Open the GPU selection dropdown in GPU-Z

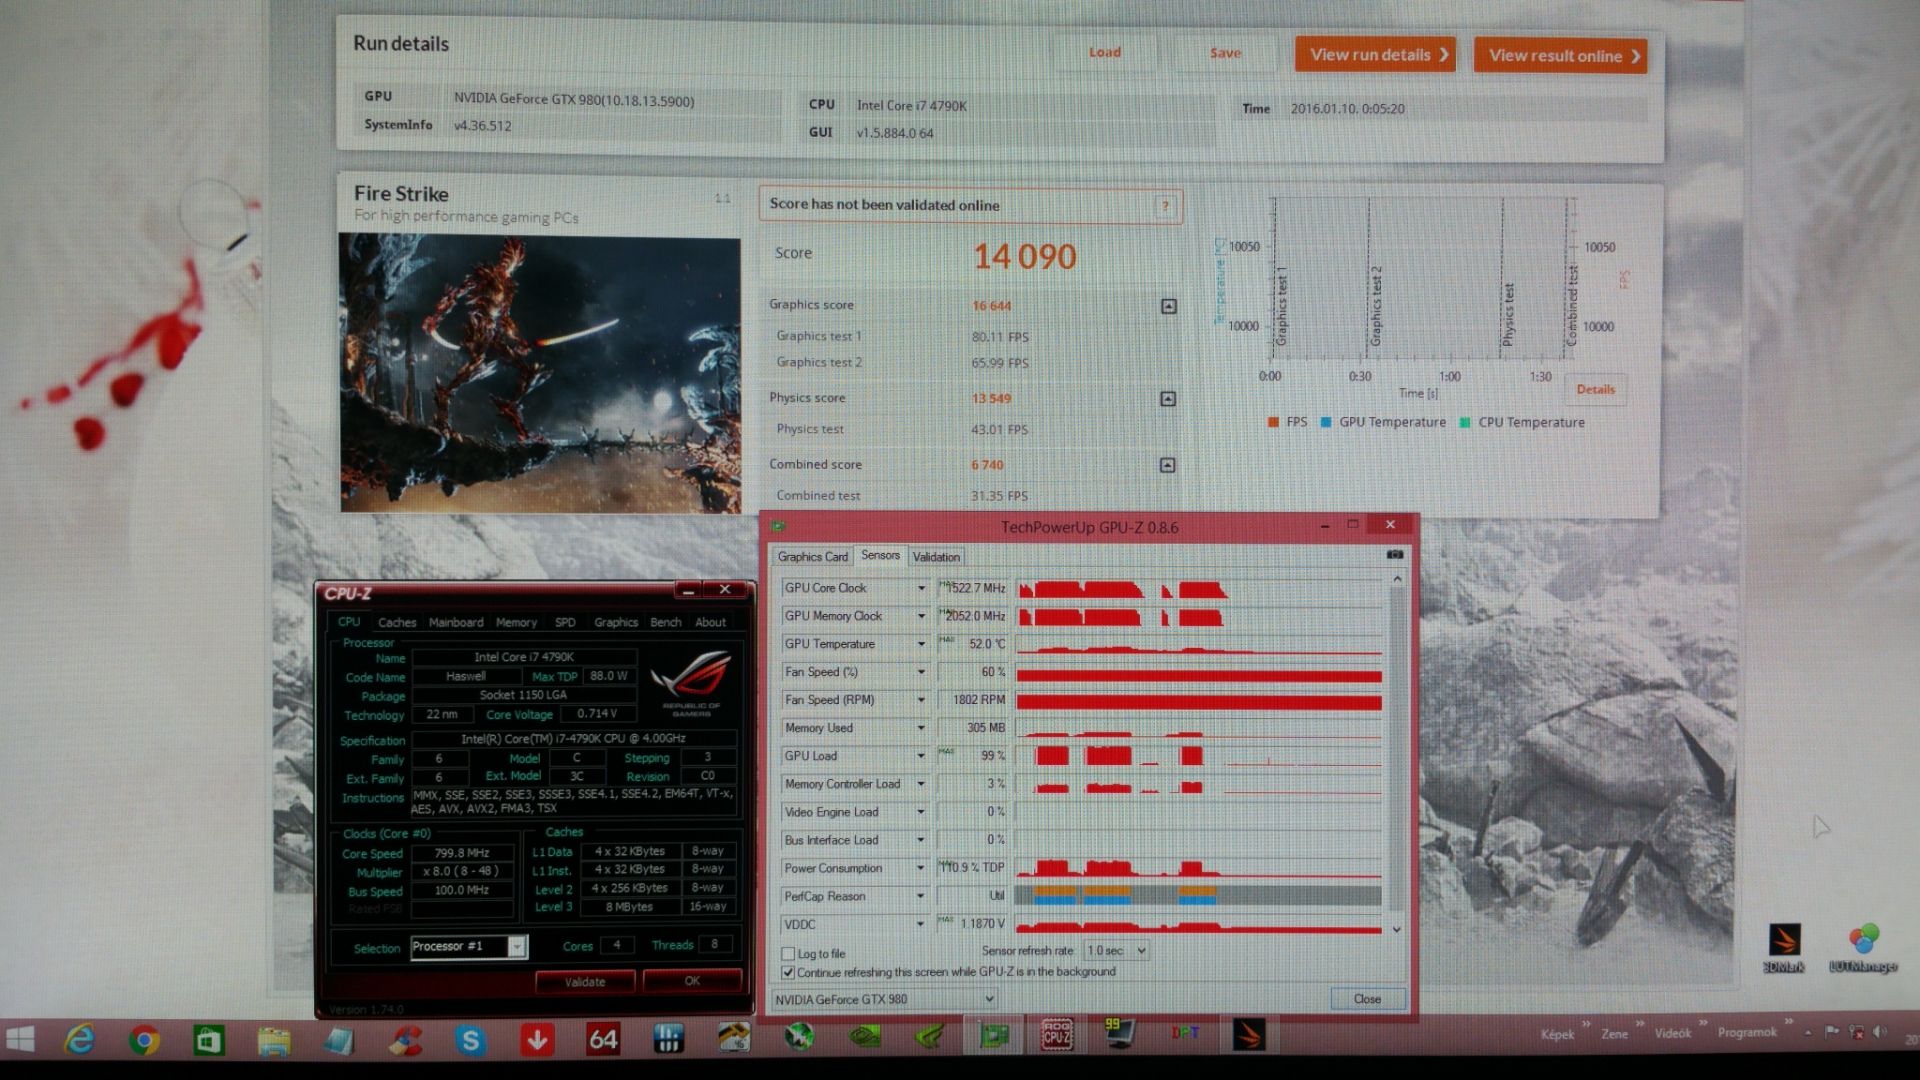coord(884,999)
